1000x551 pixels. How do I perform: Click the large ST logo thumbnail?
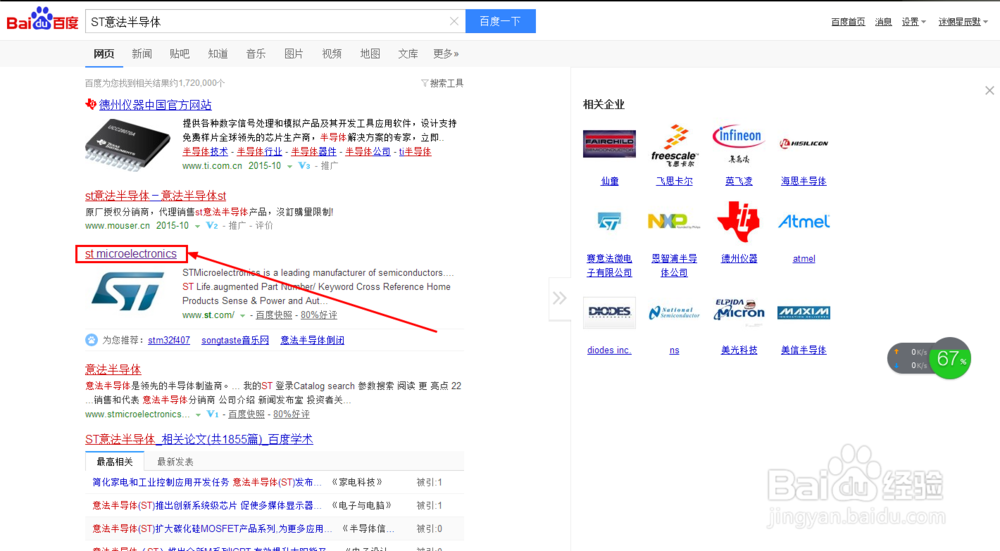[128, 291]
